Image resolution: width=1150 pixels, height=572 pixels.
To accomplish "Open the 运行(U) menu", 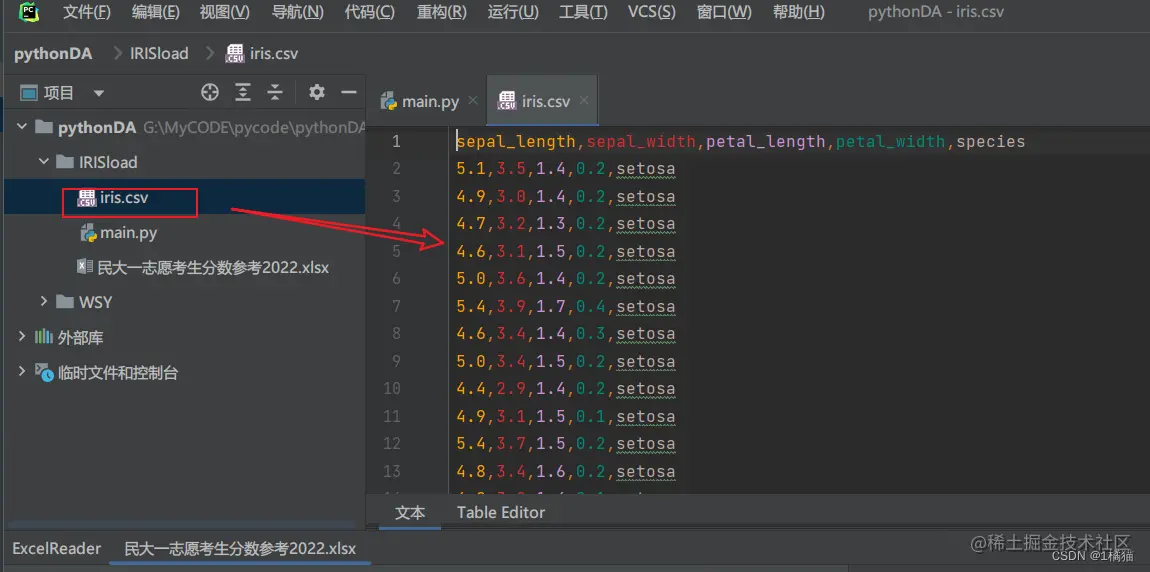I will [x=513, y=12].
